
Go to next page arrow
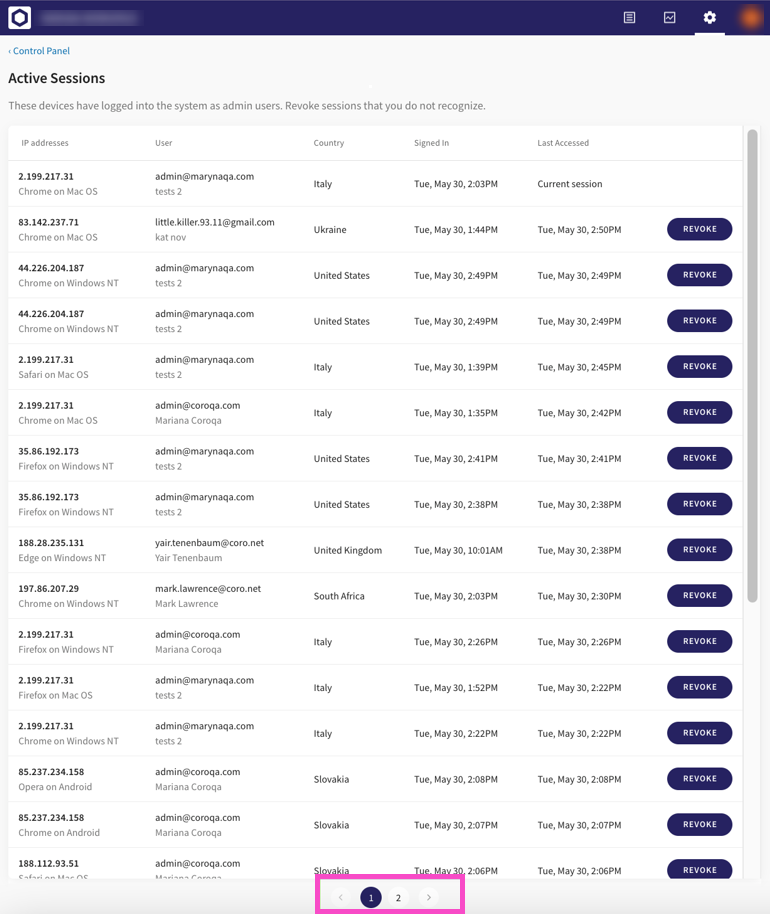pos(429,897)
